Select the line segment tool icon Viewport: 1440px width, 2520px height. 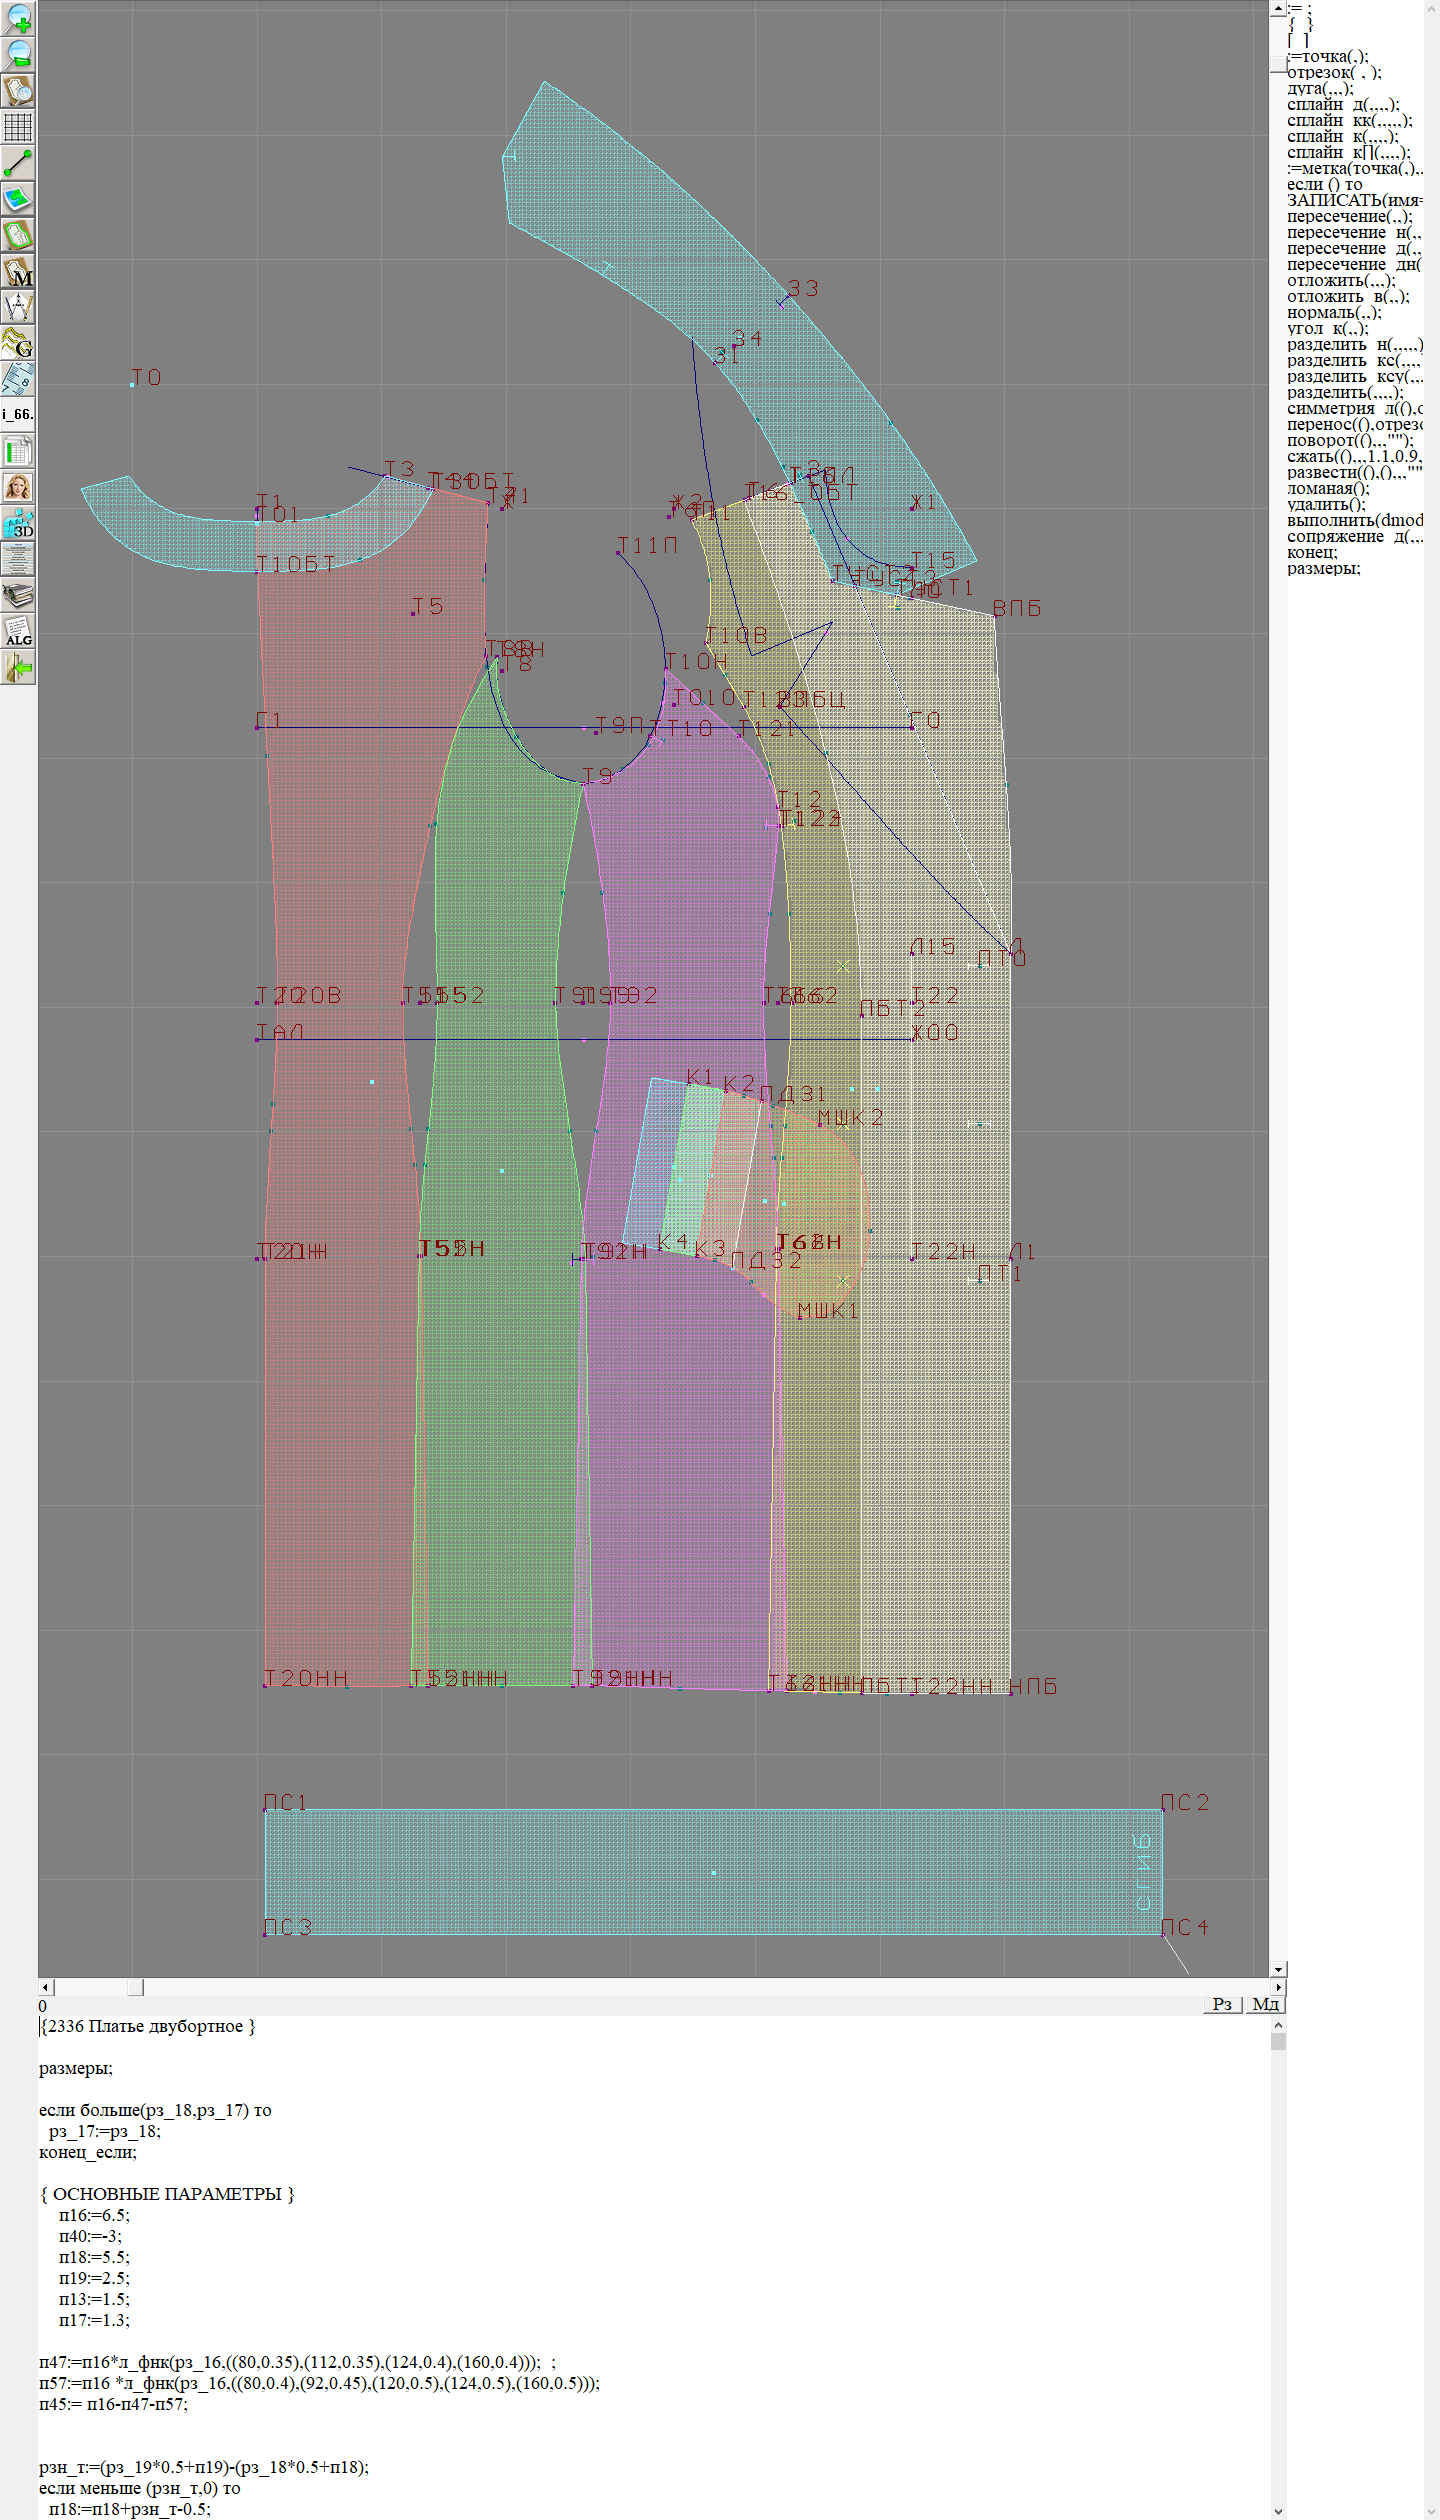coord(18,163)
